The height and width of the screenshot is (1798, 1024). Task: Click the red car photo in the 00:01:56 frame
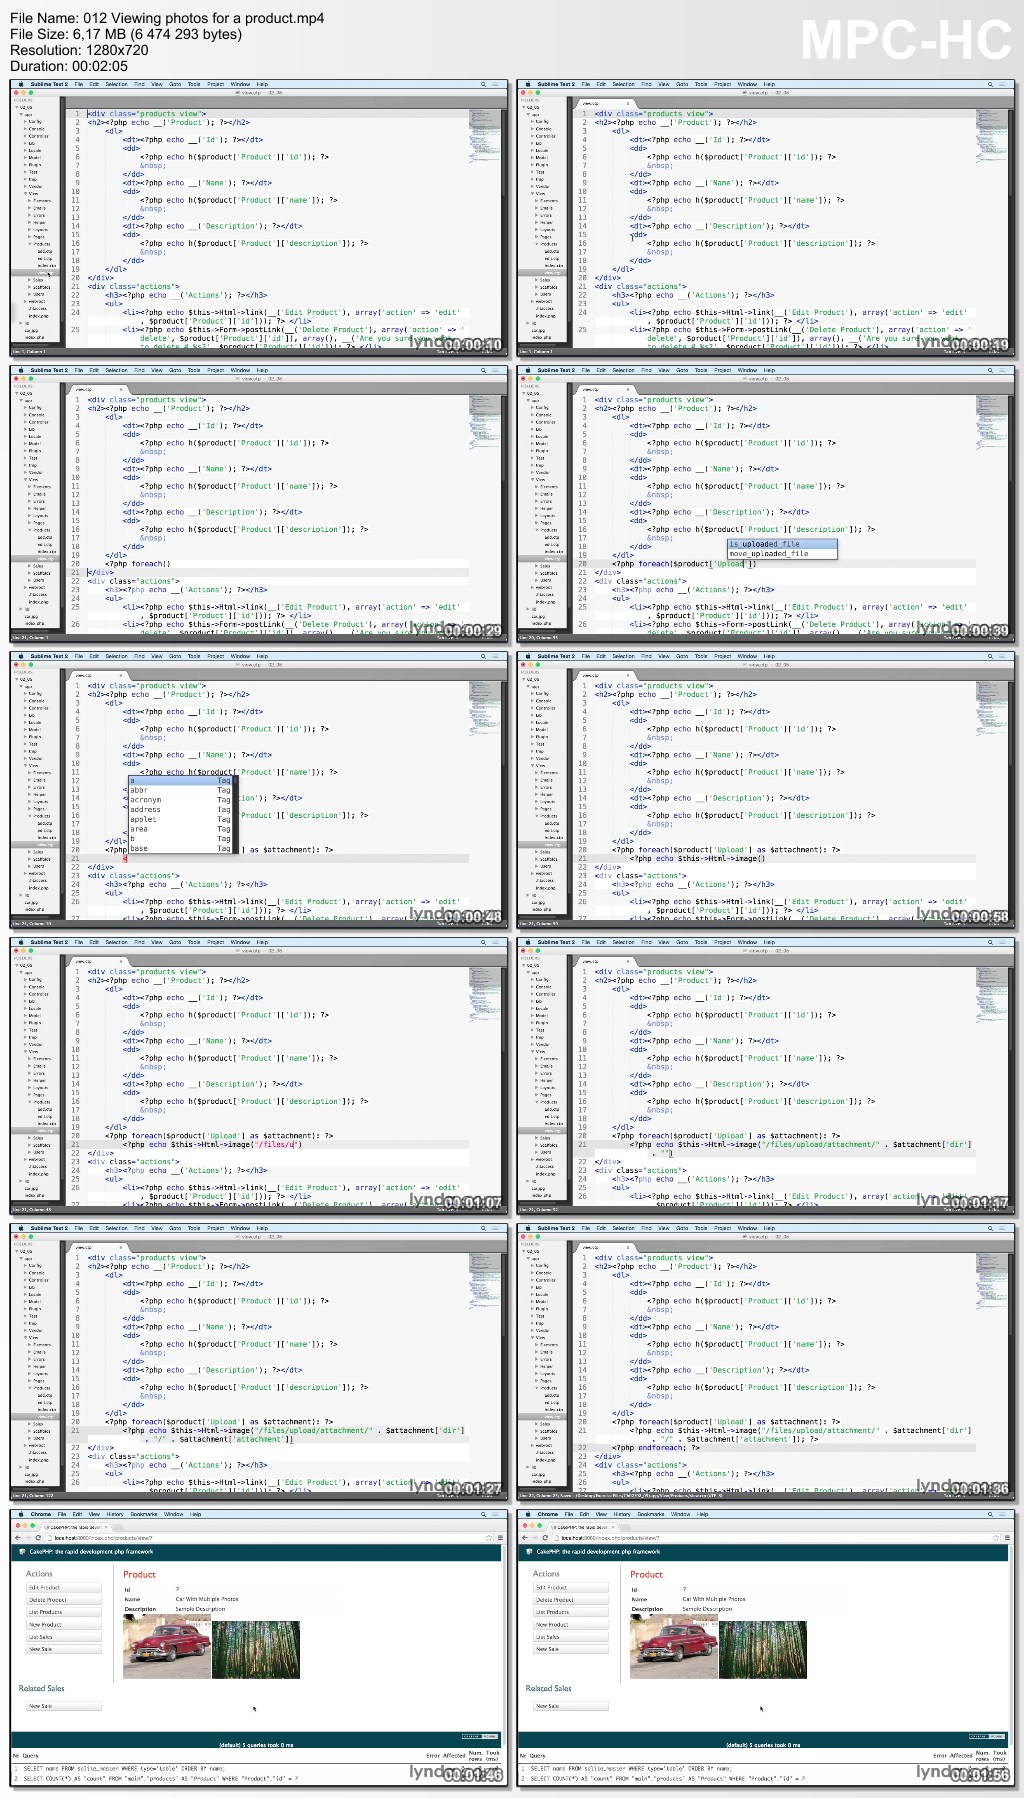(674, 1647)
